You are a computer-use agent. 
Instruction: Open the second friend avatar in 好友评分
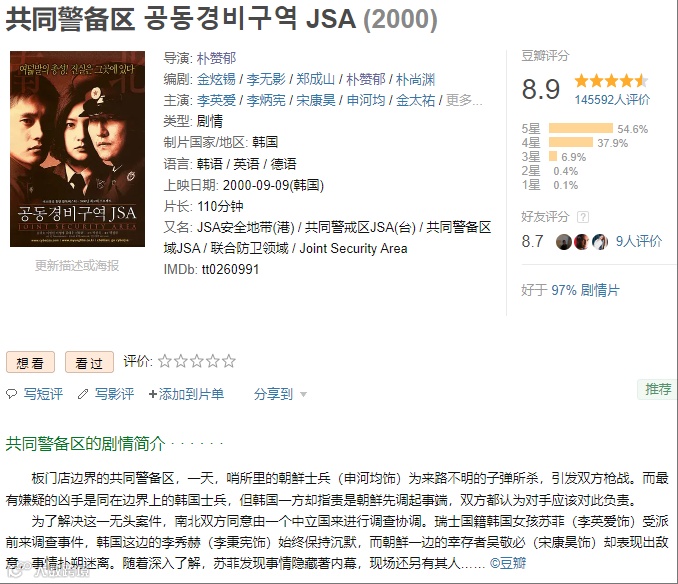click(582, 242)
